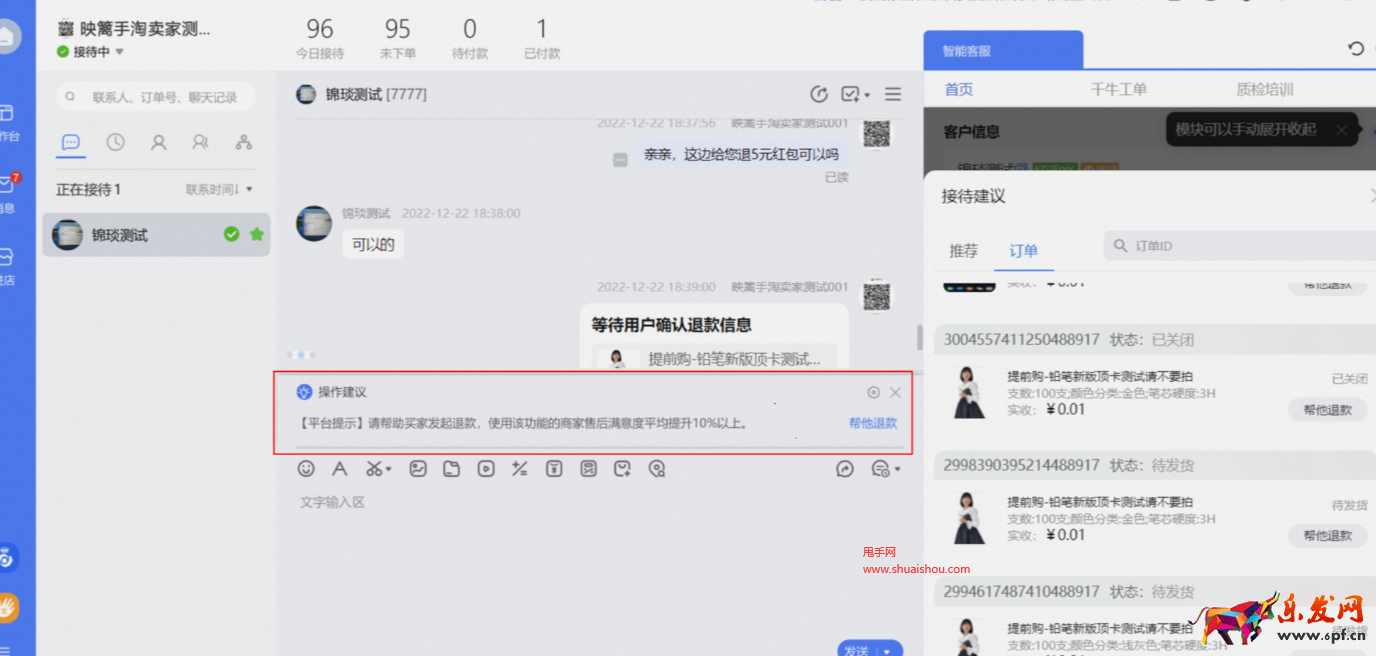Click the 帮他退款 link in 操作建议
The height and width of the screenshot is (656, 1376).
point(873,423)
